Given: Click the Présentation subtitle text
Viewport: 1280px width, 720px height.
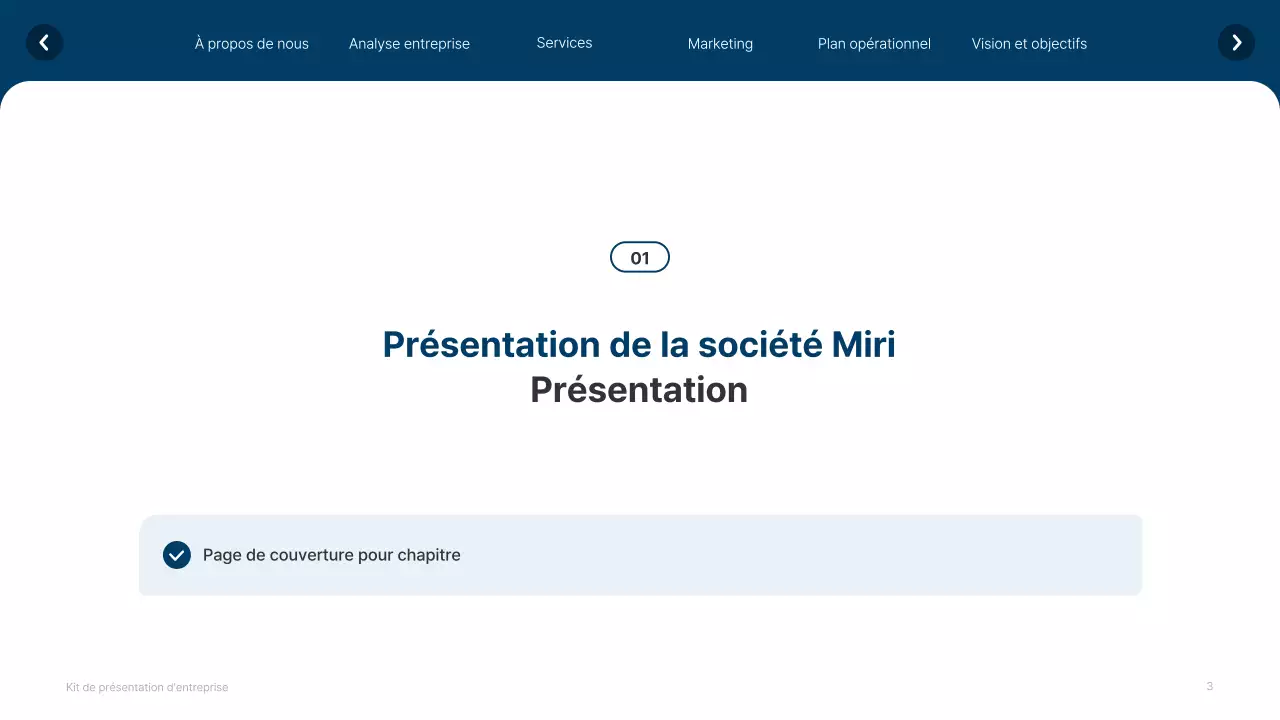Looking at the screenshot, I should (639, 390).
